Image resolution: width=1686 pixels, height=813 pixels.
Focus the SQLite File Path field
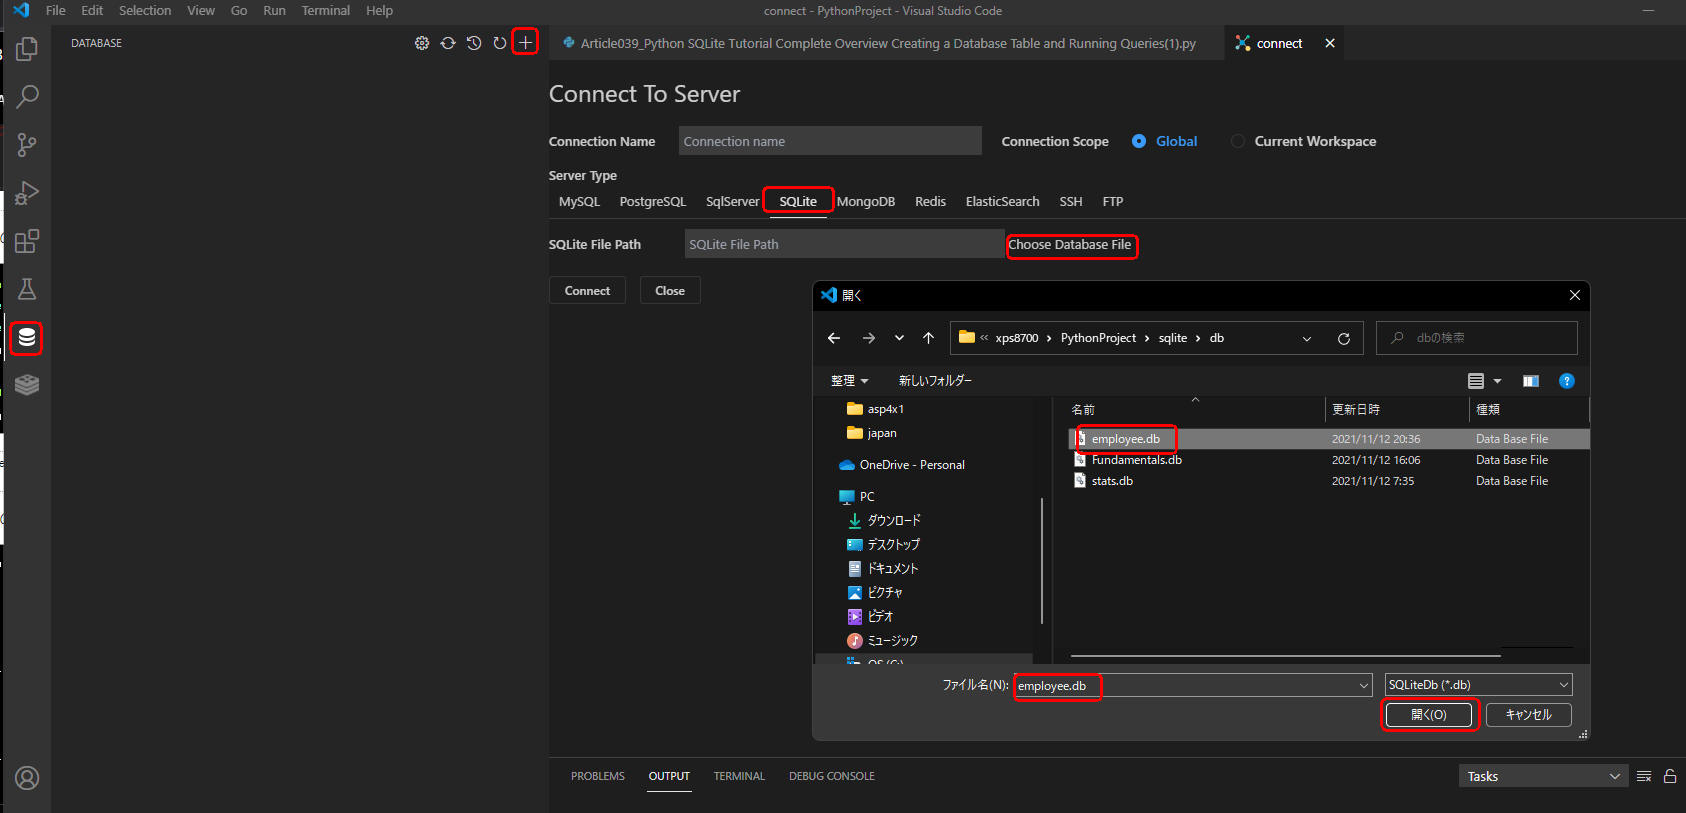pyautogui.click(x=844, y=244)
